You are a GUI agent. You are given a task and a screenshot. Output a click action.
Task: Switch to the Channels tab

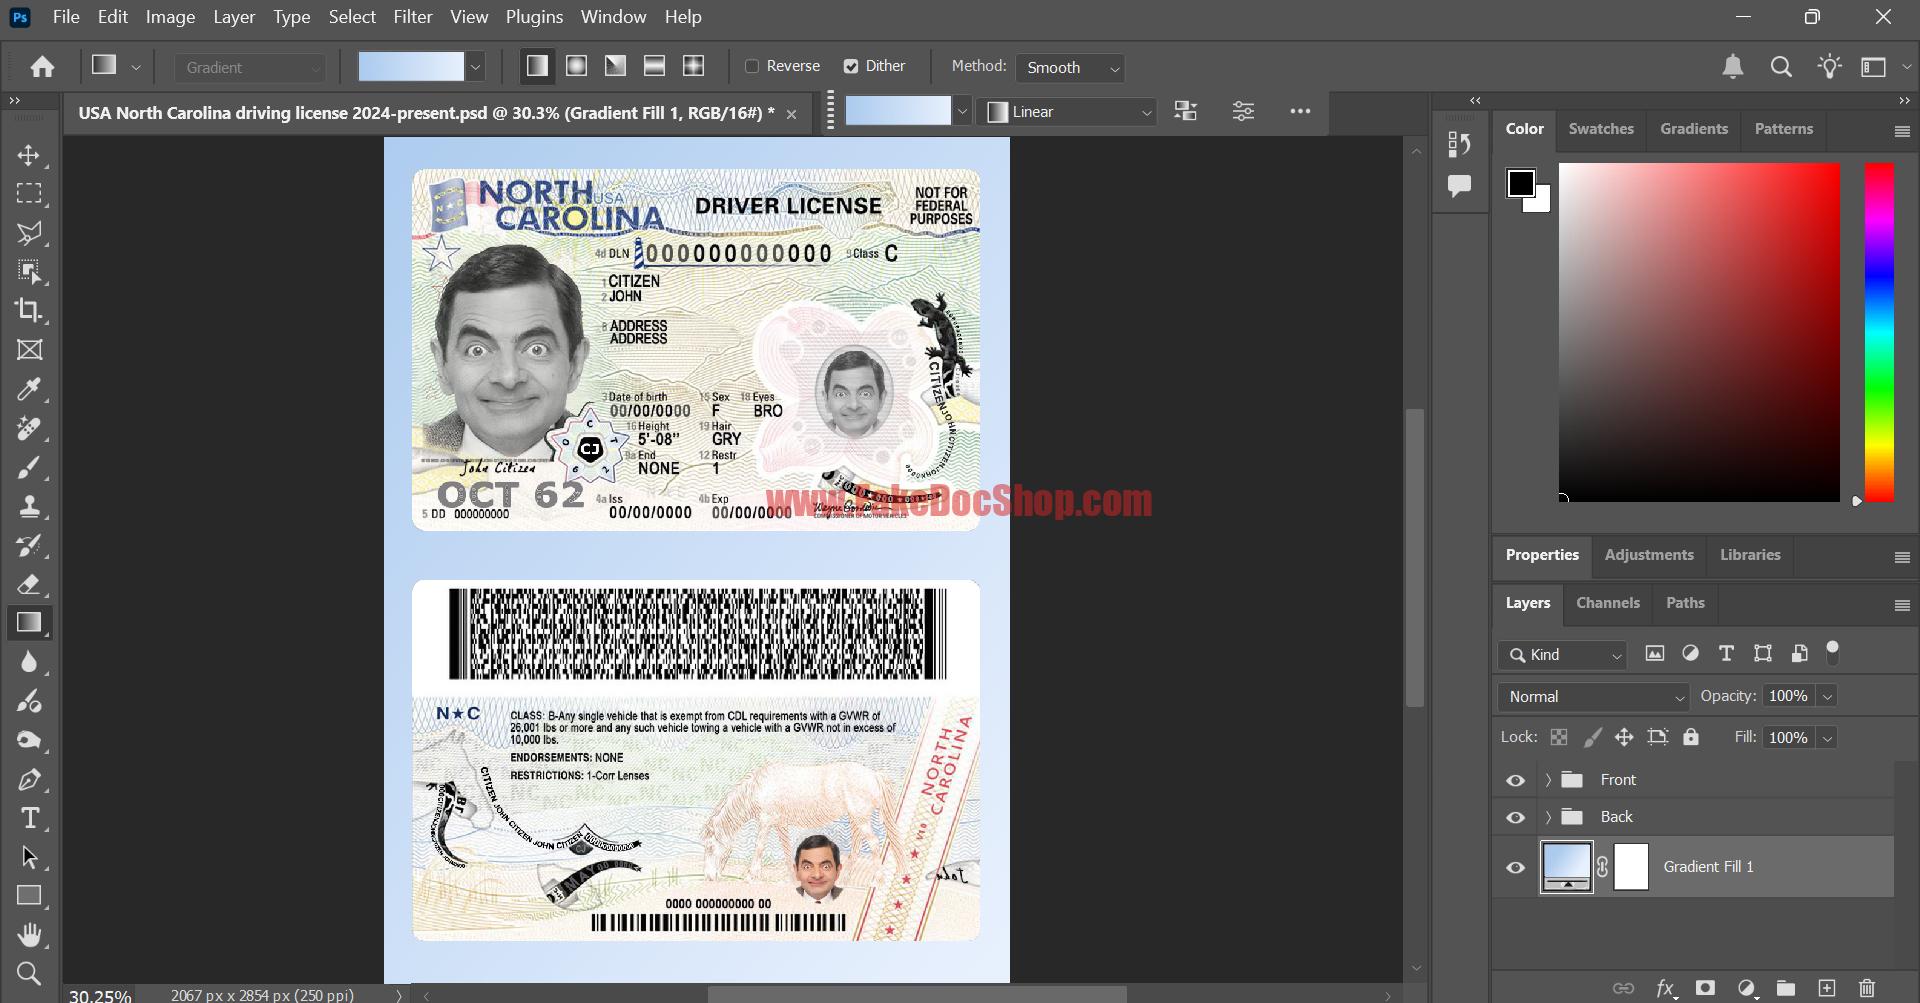[x=1608, y=603]
